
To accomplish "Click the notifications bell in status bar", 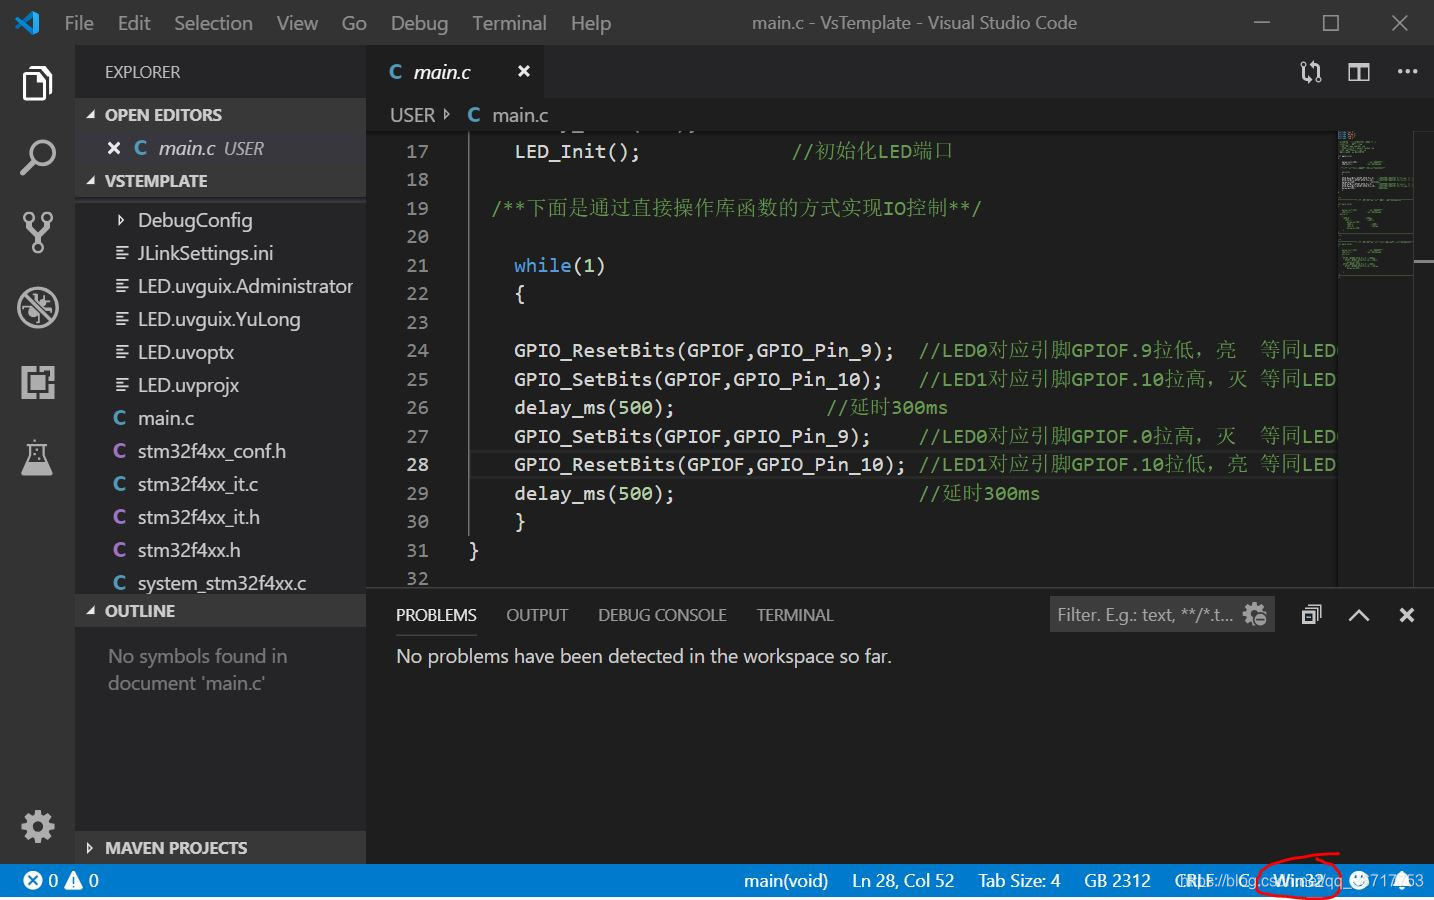I will 1403,880.
